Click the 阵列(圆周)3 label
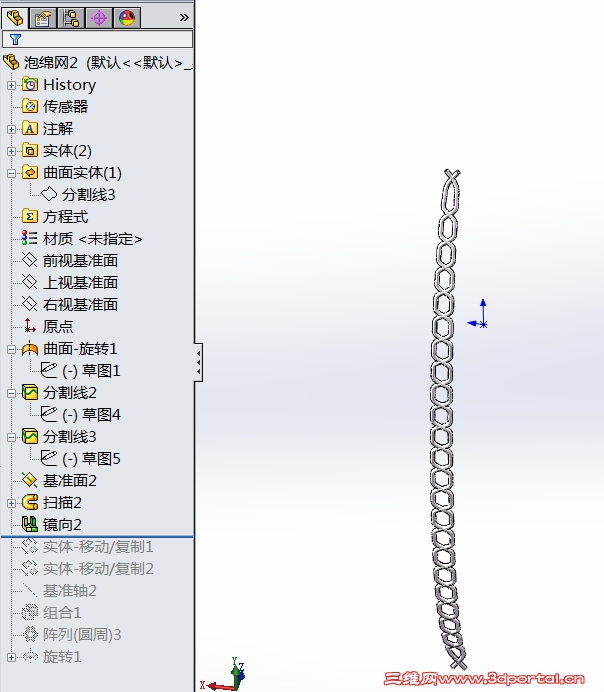This screenshot has height=692, width=604. (x=82, y=635)
